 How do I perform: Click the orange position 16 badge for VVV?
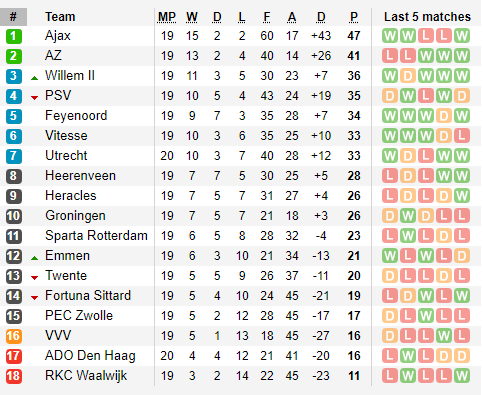click(14, 336)
